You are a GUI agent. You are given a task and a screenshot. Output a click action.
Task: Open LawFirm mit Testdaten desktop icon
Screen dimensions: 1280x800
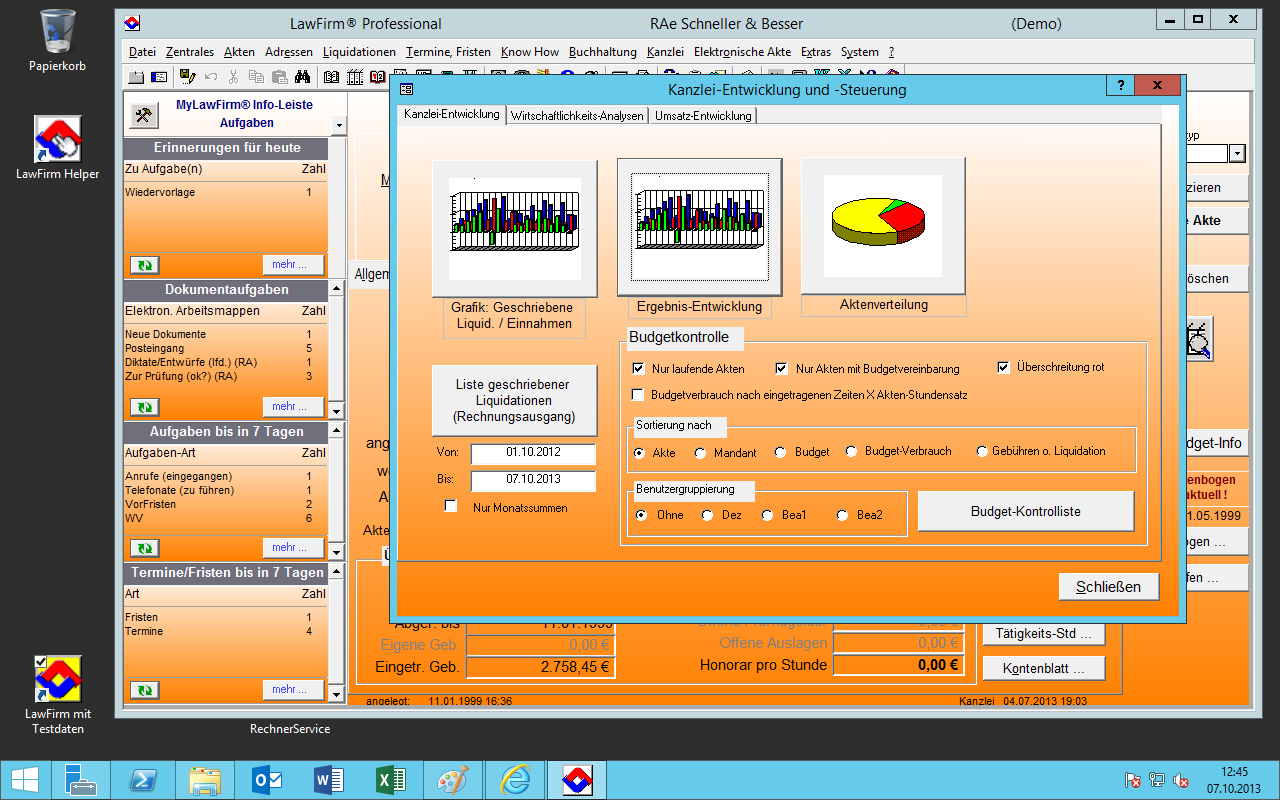pyautogui.click(x=57, y=695)
